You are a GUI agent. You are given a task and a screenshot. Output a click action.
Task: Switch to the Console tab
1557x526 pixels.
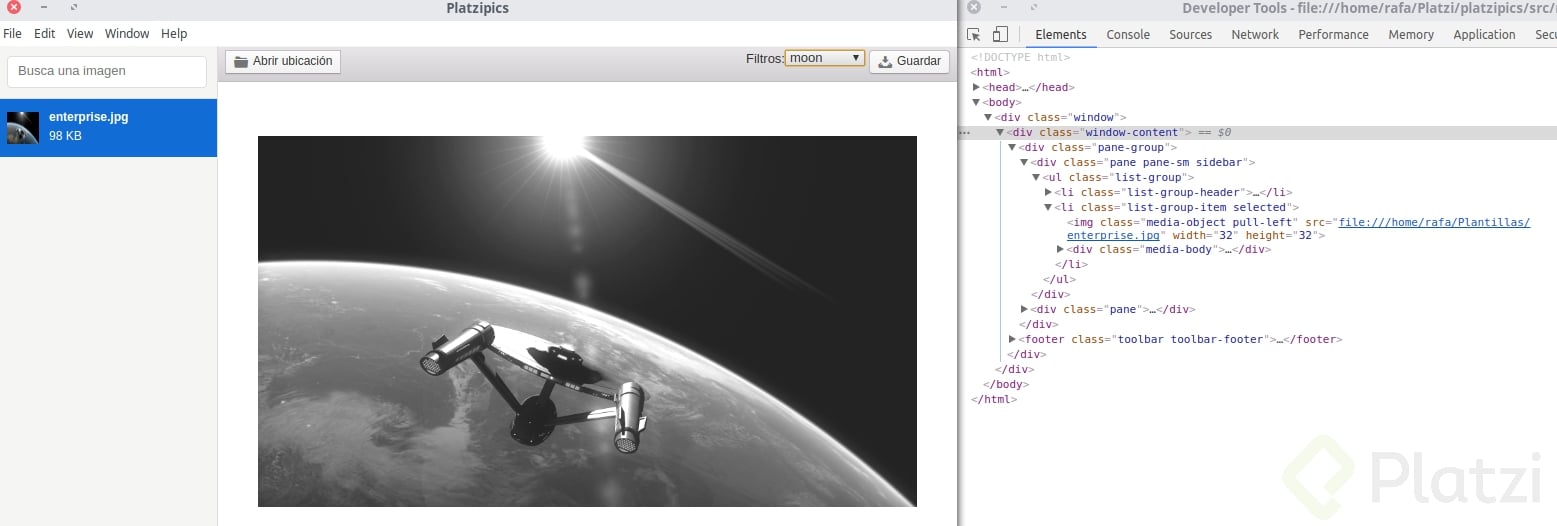coord(1128,34)
